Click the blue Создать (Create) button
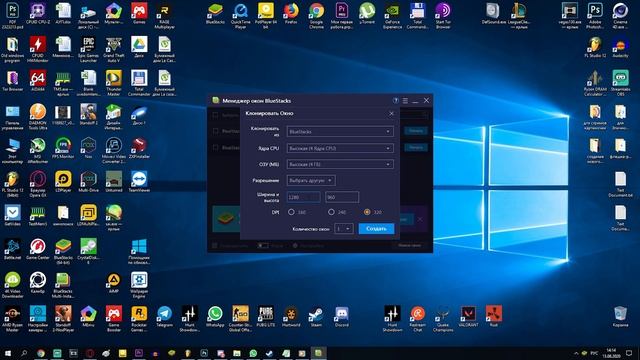 tap(376, 229)
